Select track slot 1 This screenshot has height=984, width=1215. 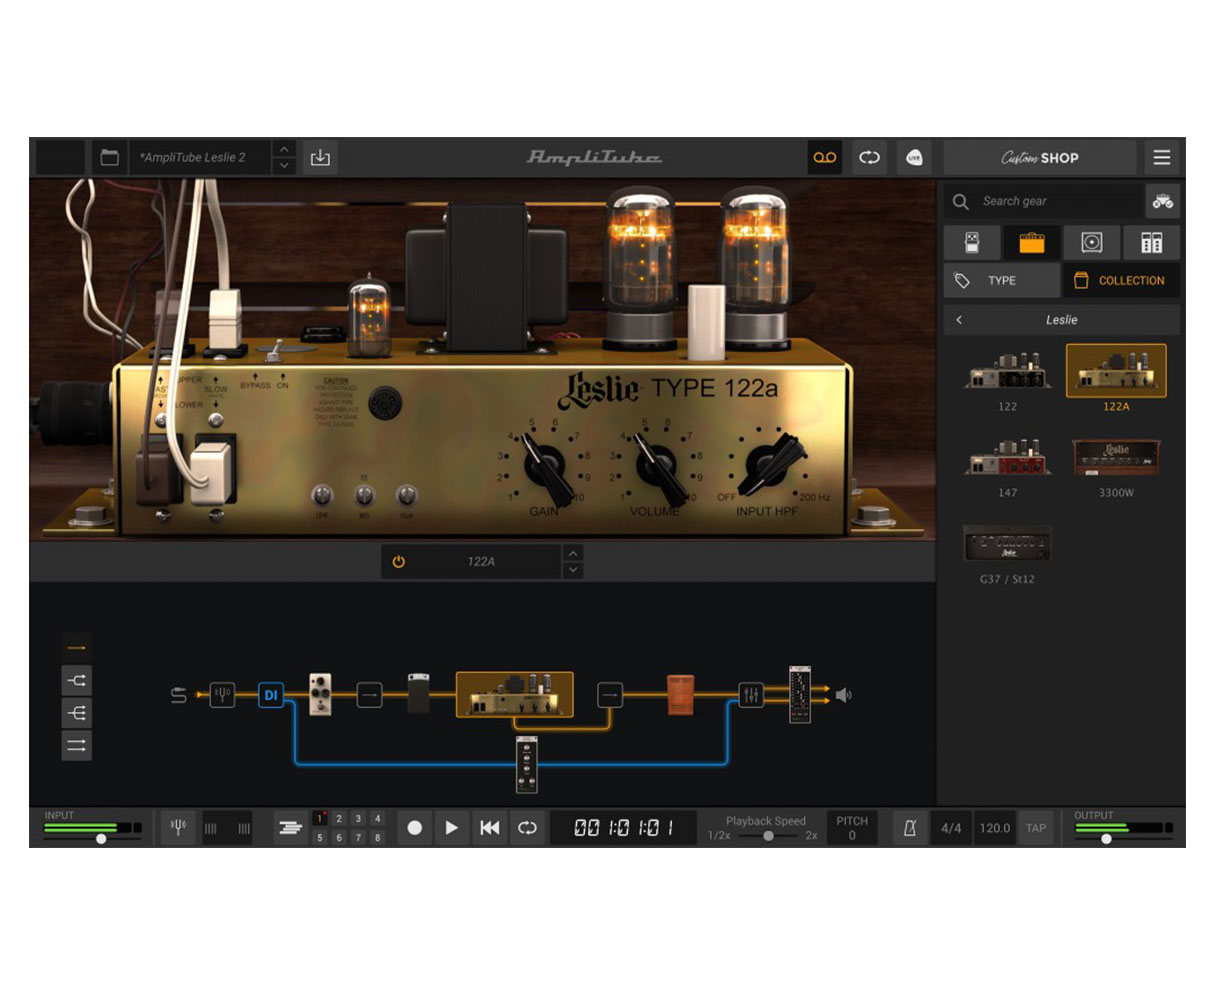click(x=320, y=818)
